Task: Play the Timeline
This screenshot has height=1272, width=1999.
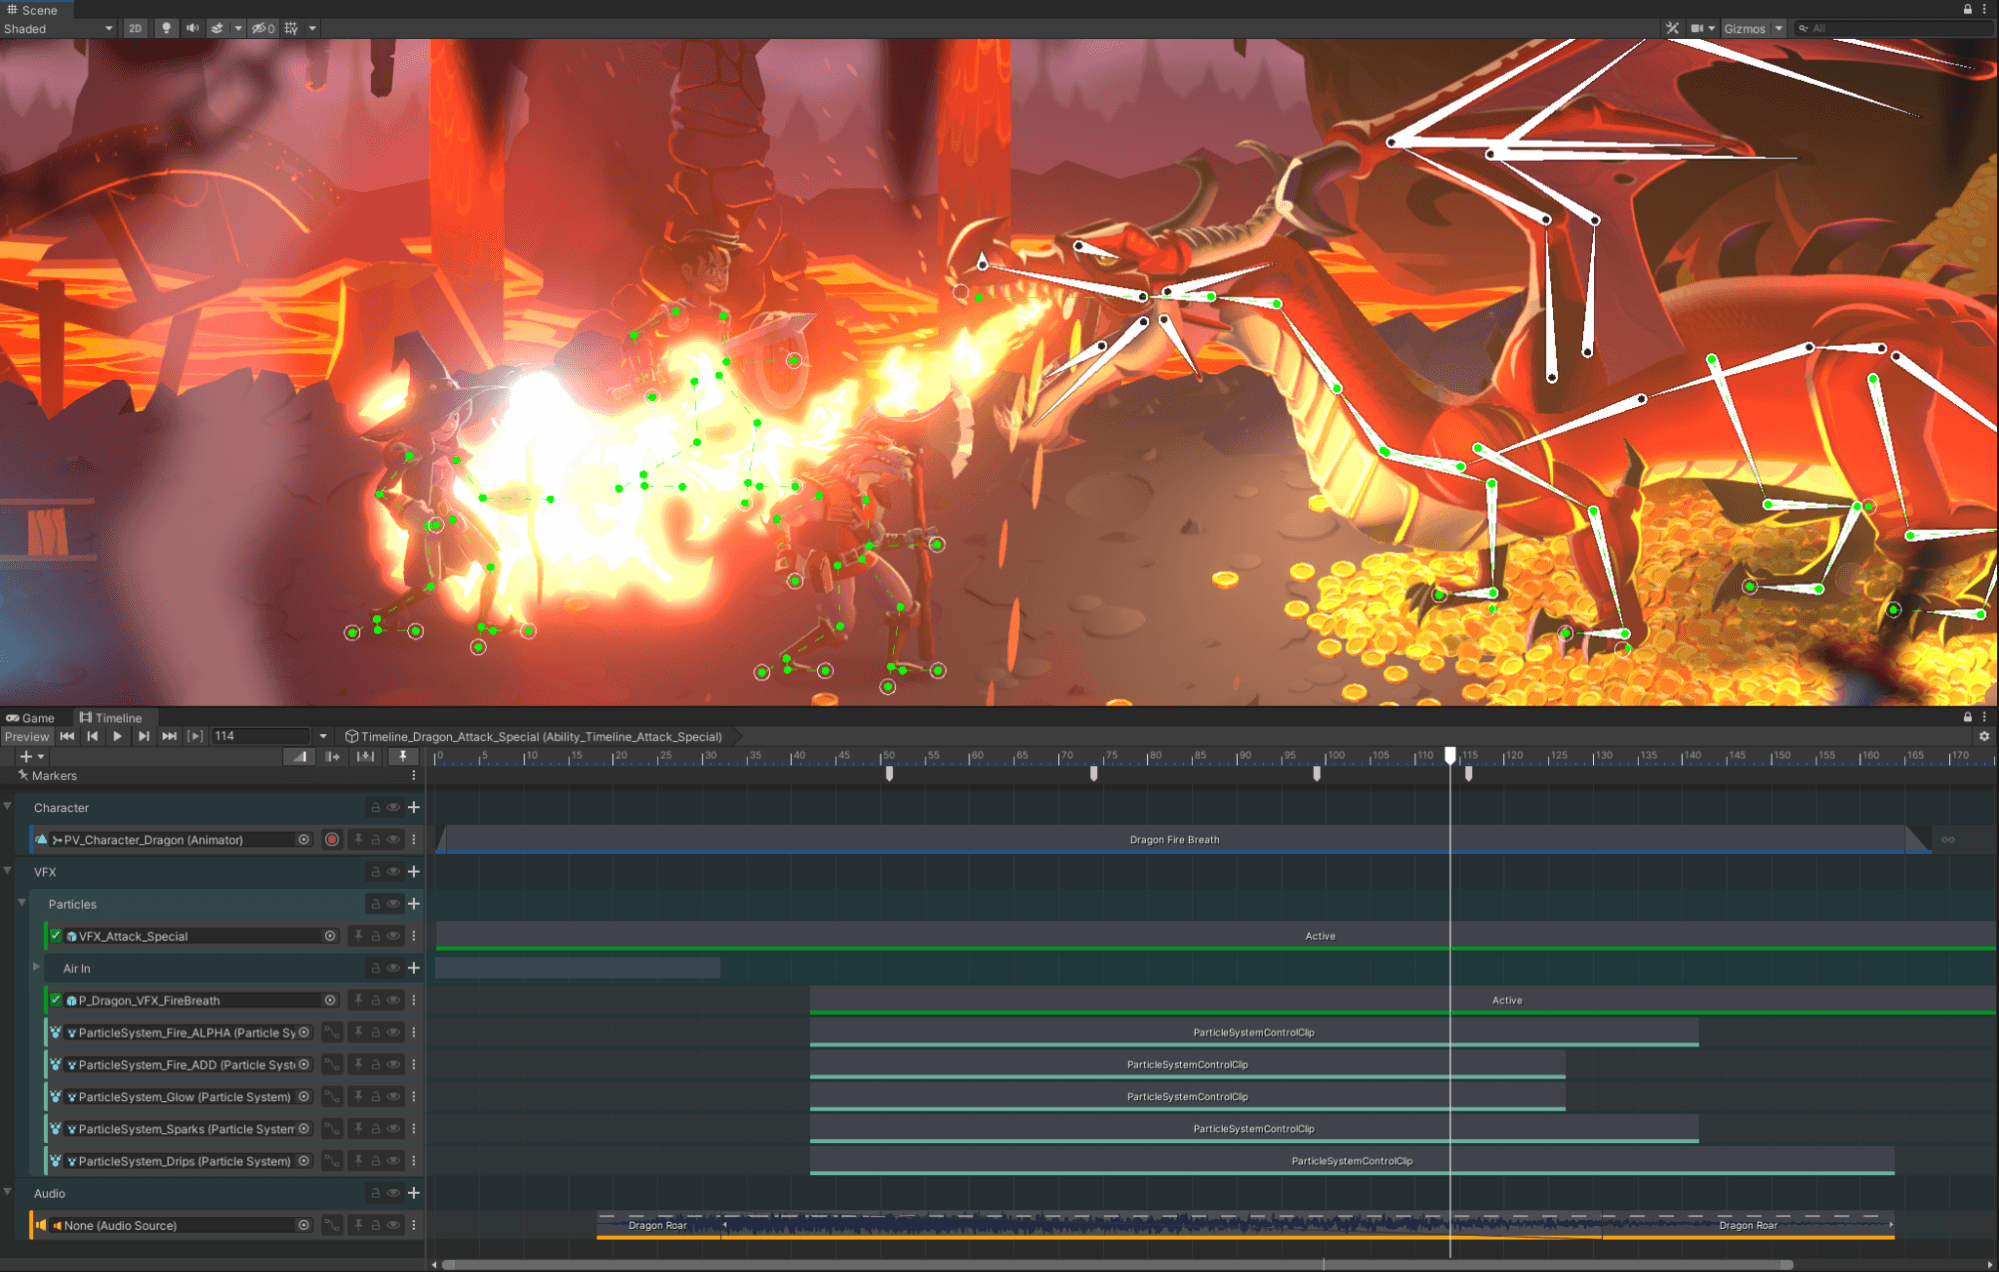Action: point(118,736)
